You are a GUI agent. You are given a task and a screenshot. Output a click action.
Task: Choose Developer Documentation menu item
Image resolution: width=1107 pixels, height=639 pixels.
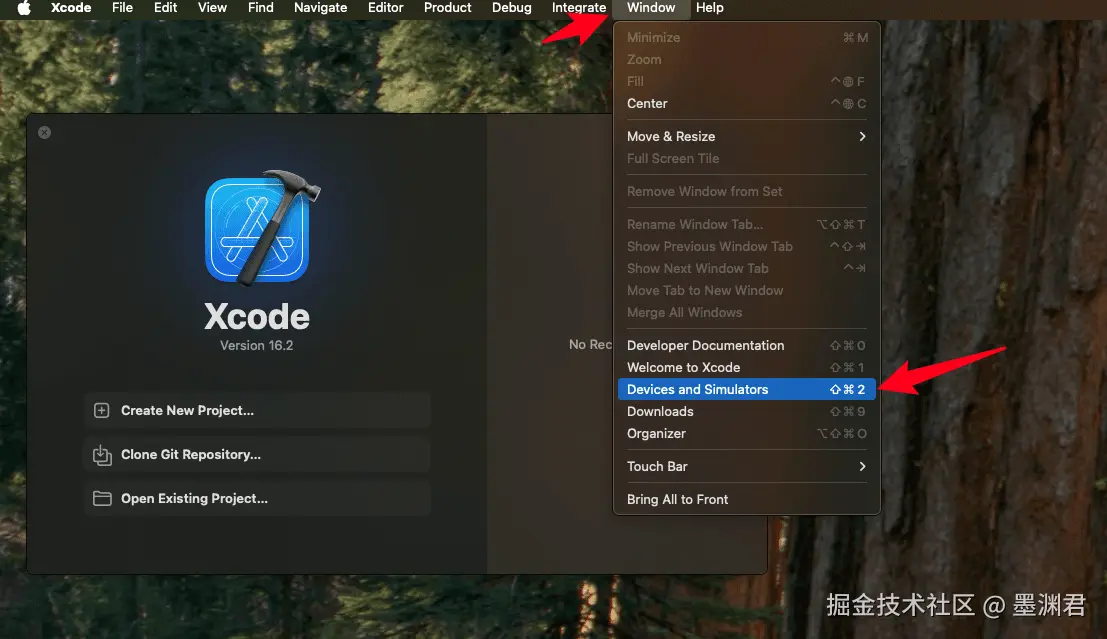tap(746, 345)
